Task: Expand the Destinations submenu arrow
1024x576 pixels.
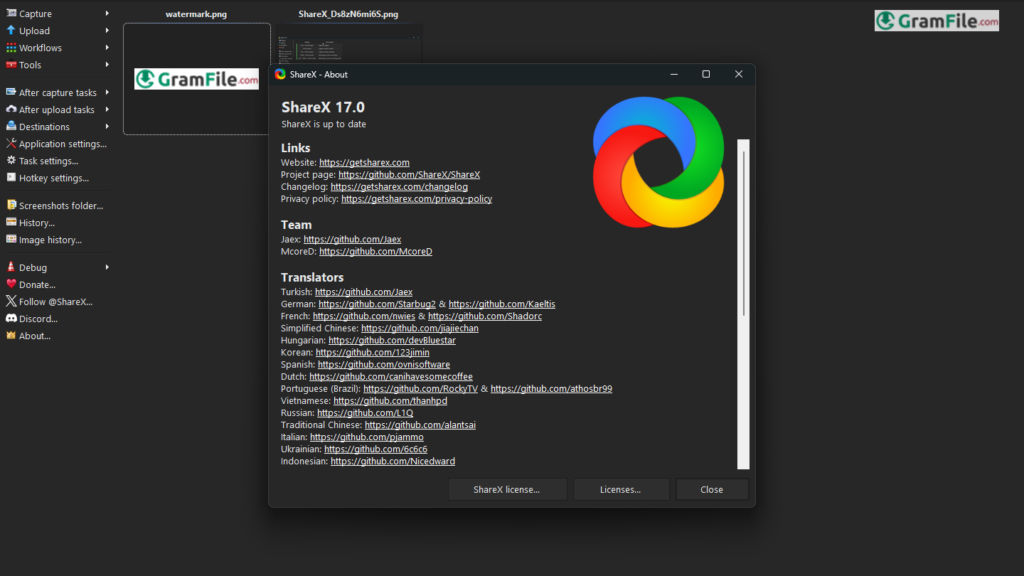Action: [107, 126]
